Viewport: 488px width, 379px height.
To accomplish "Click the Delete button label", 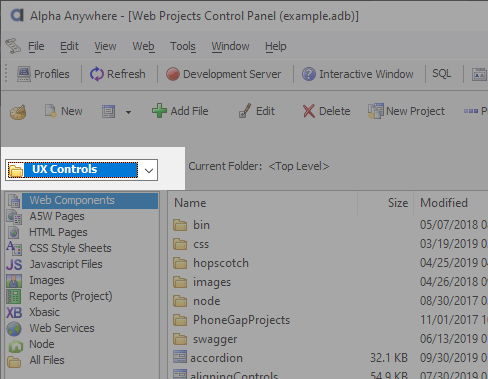I will tap(335, 111).
